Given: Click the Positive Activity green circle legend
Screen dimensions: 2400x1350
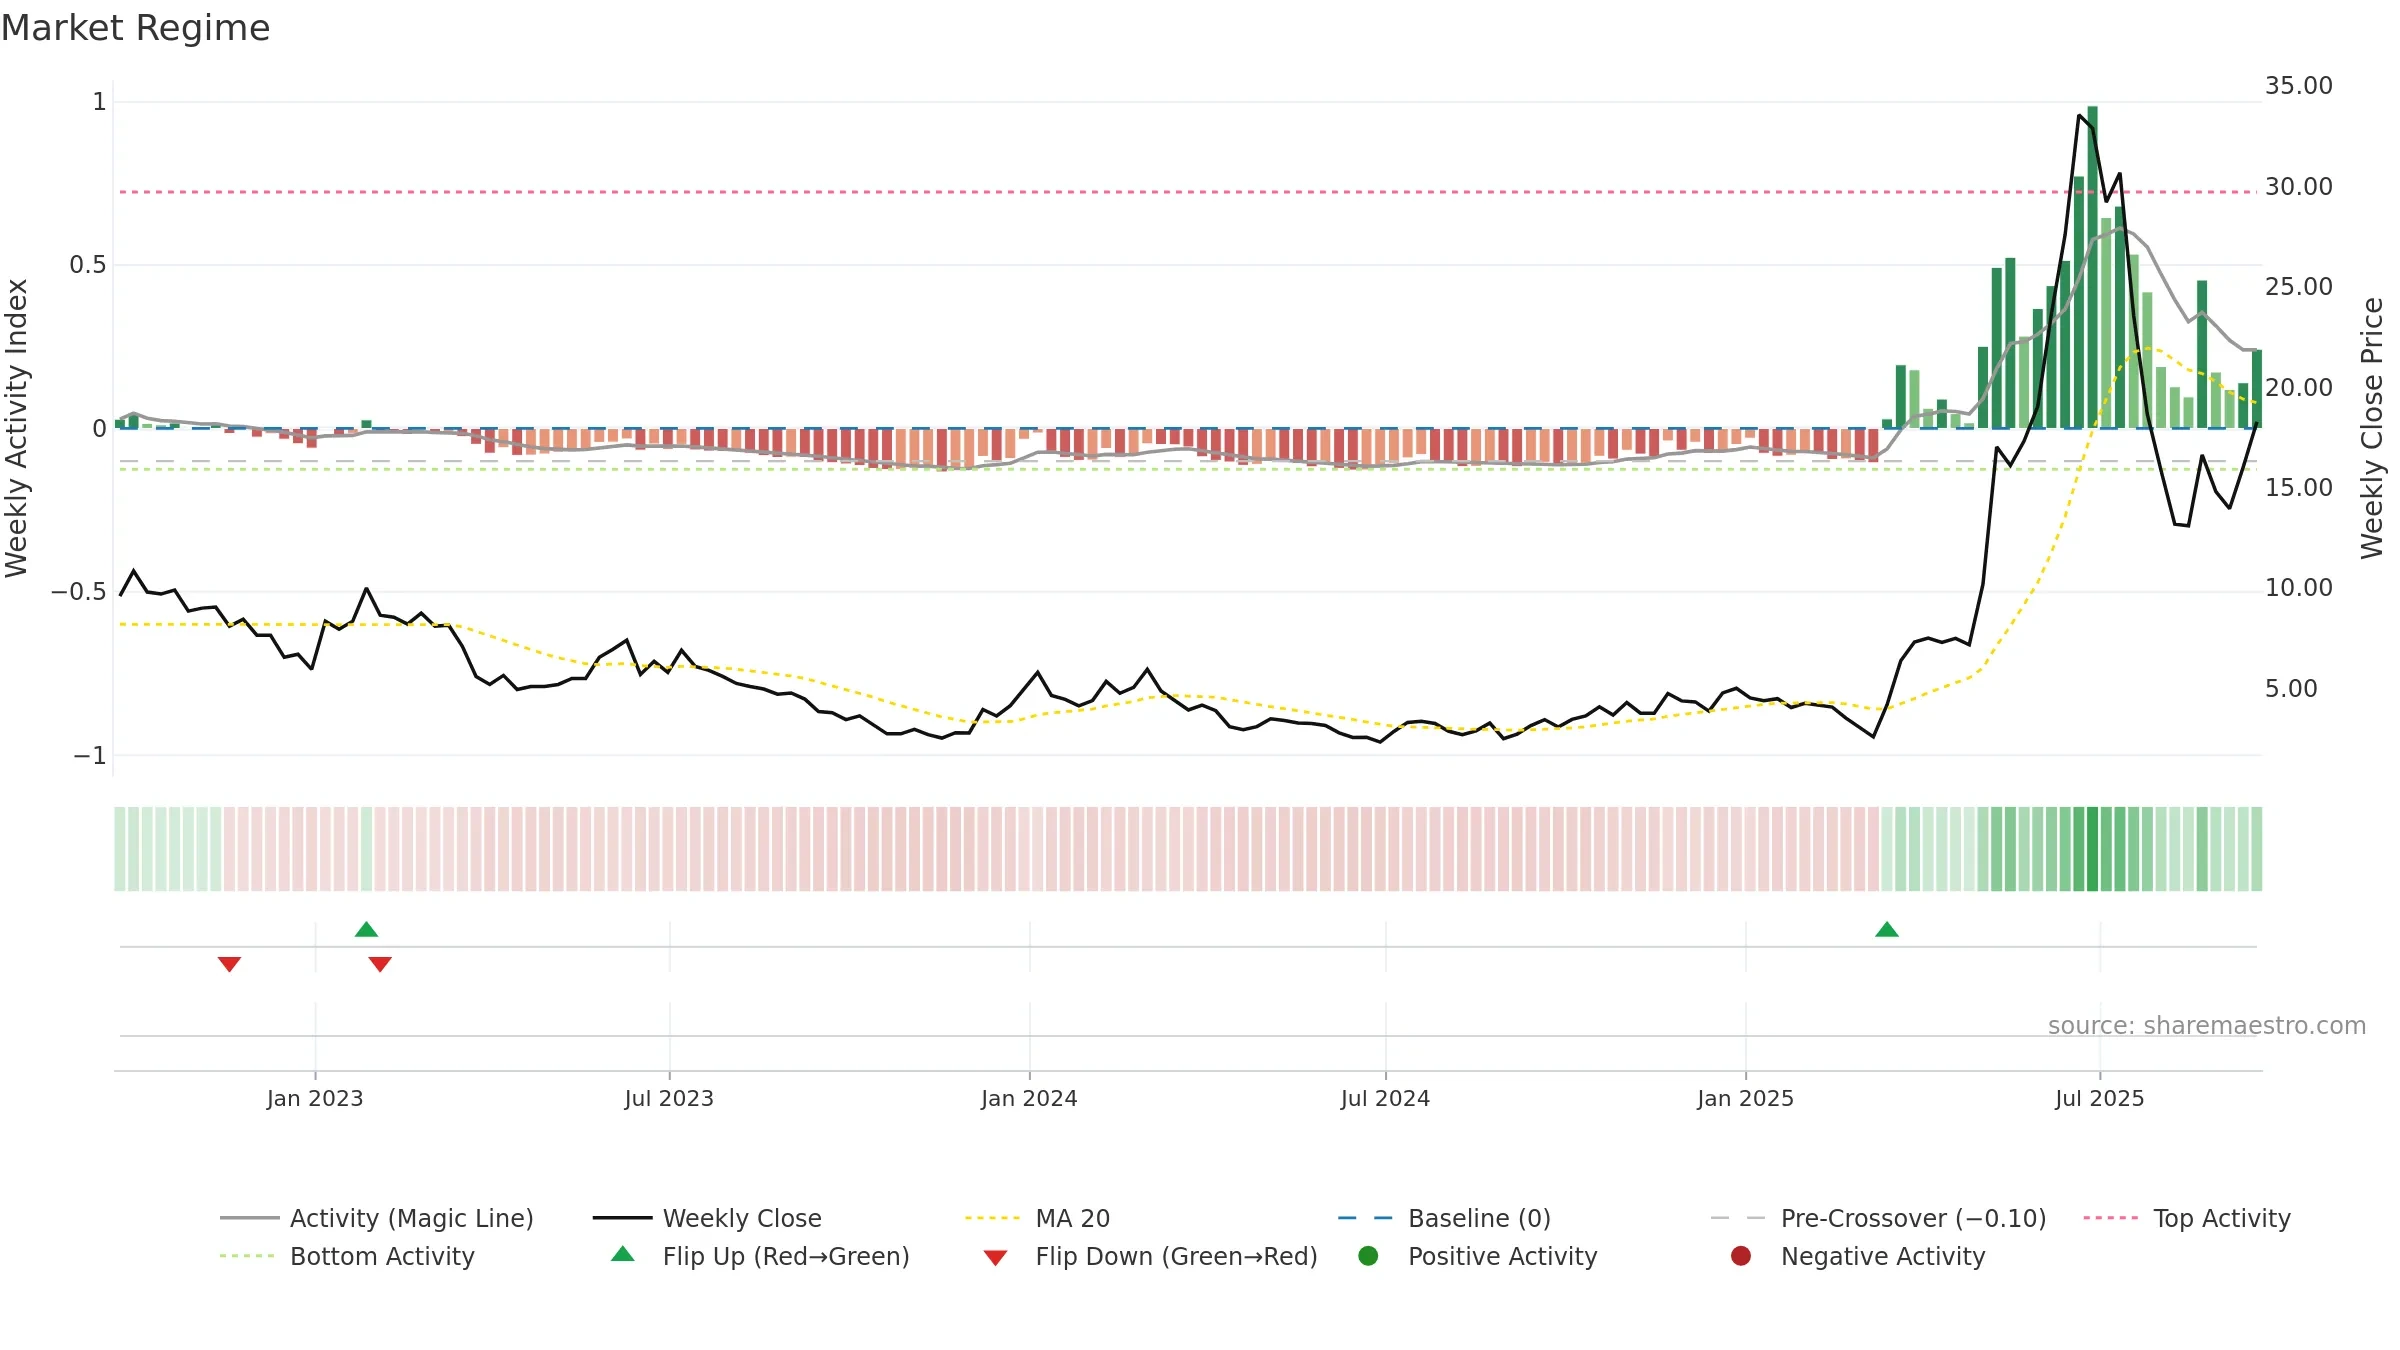Looking at the screenshot, I should tap(1369, 1256).
